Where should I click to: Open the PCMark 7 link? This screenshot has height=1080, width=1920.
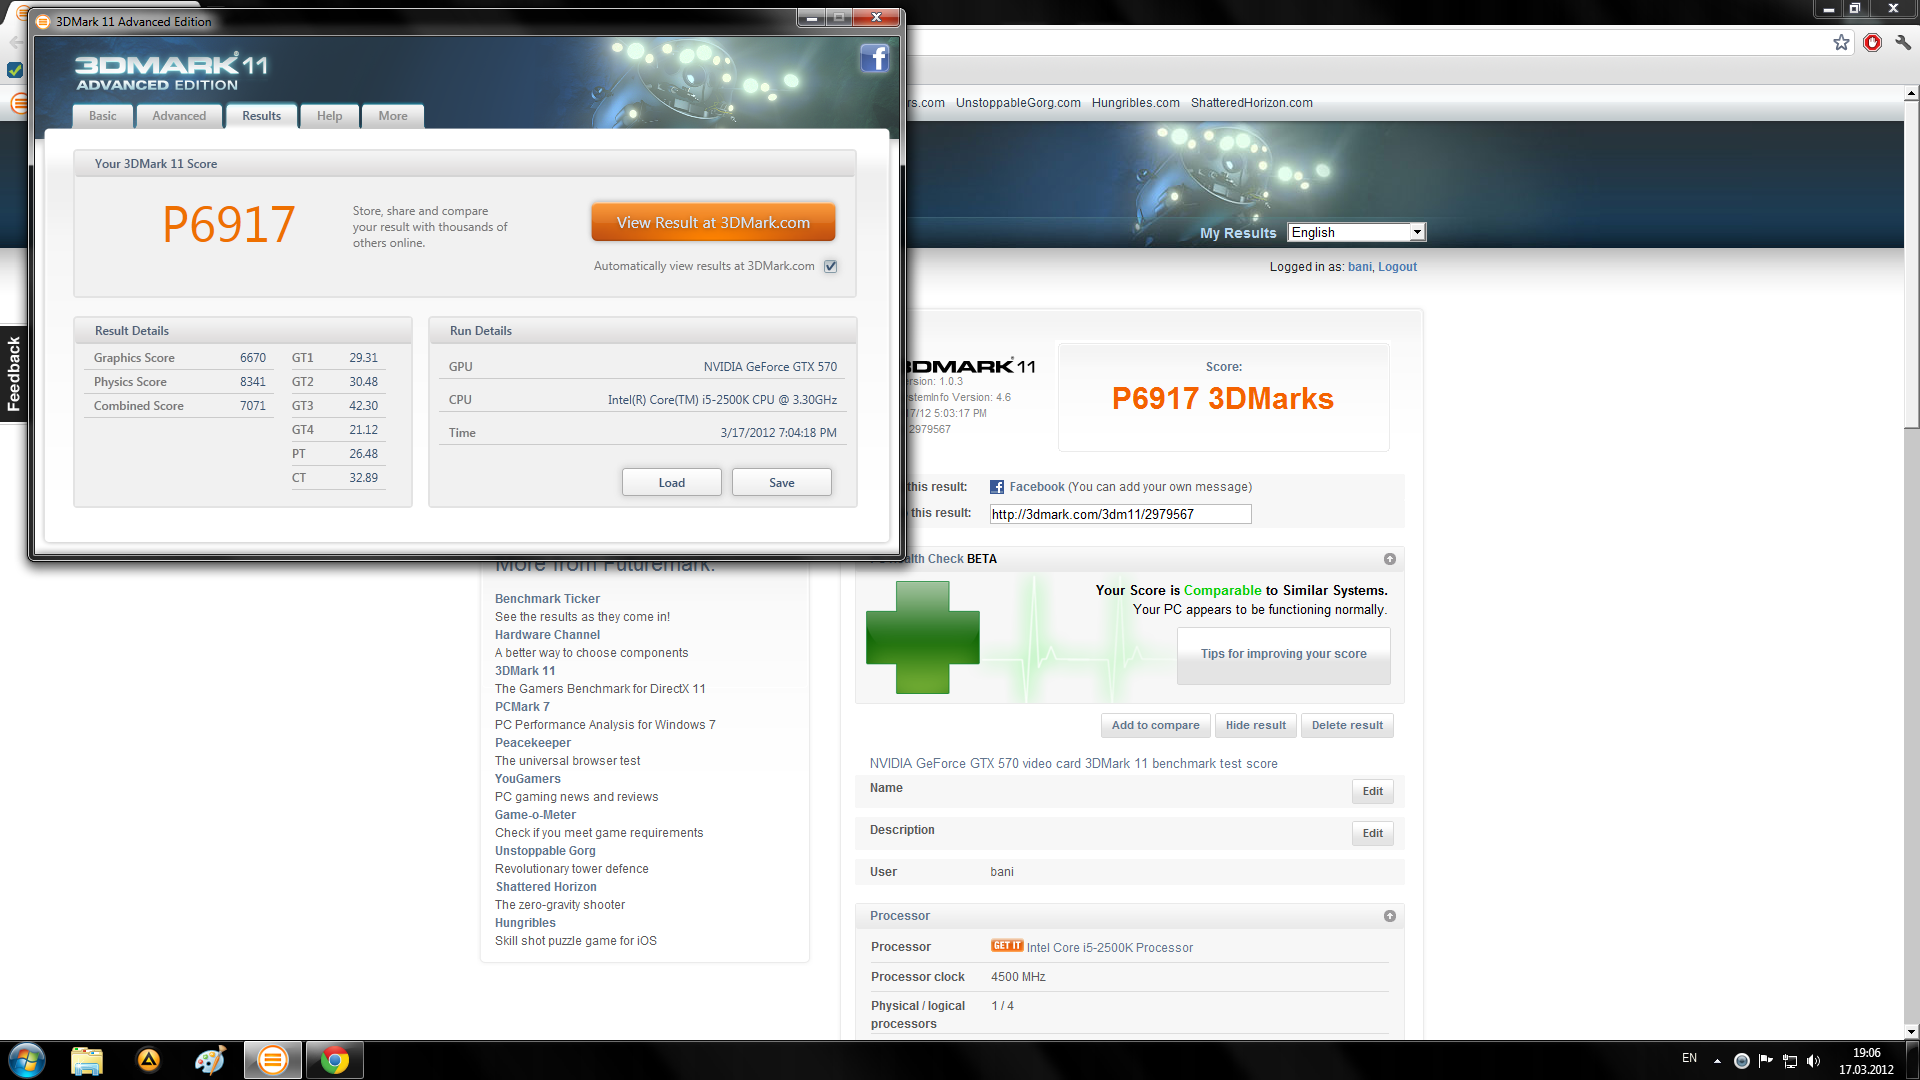(x=522, y=707)
